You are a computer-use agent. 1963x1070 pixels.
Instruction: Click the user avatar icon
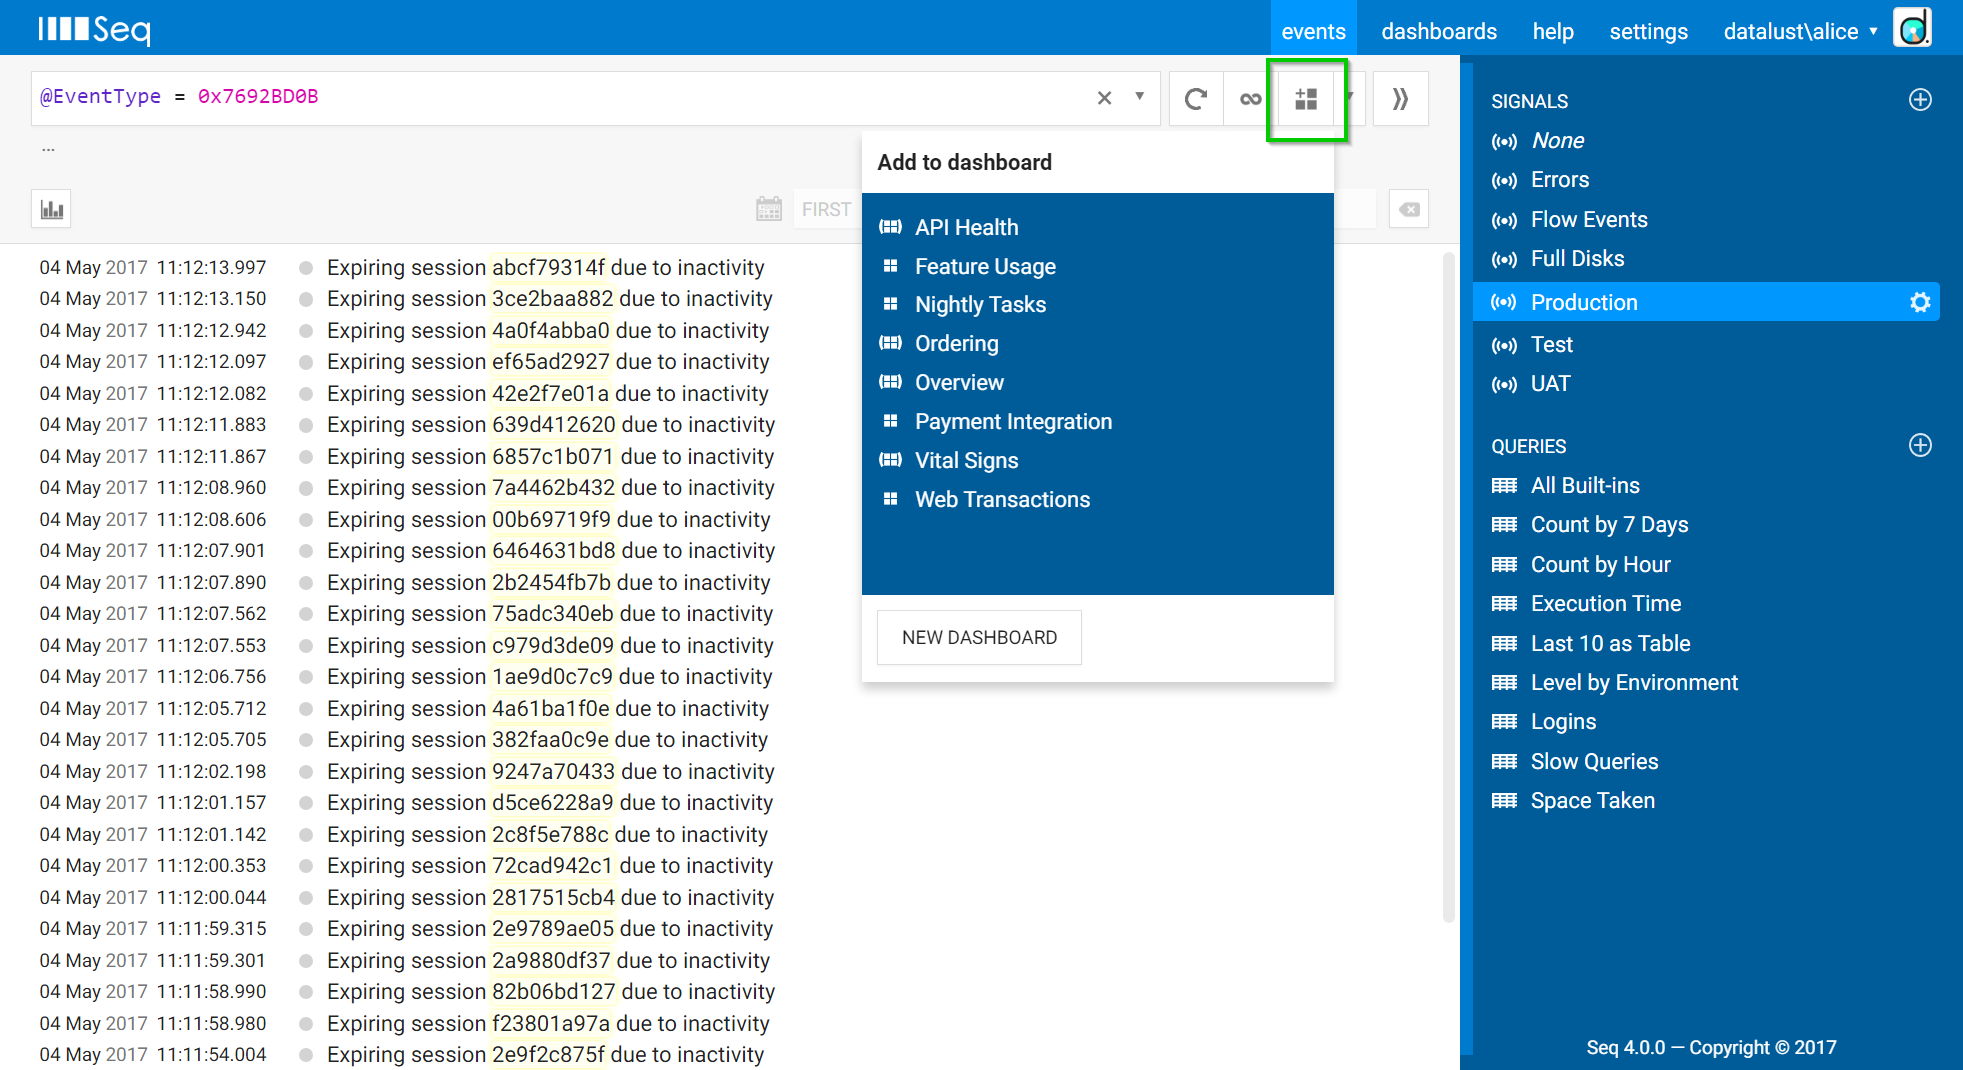click(1913, 28)
